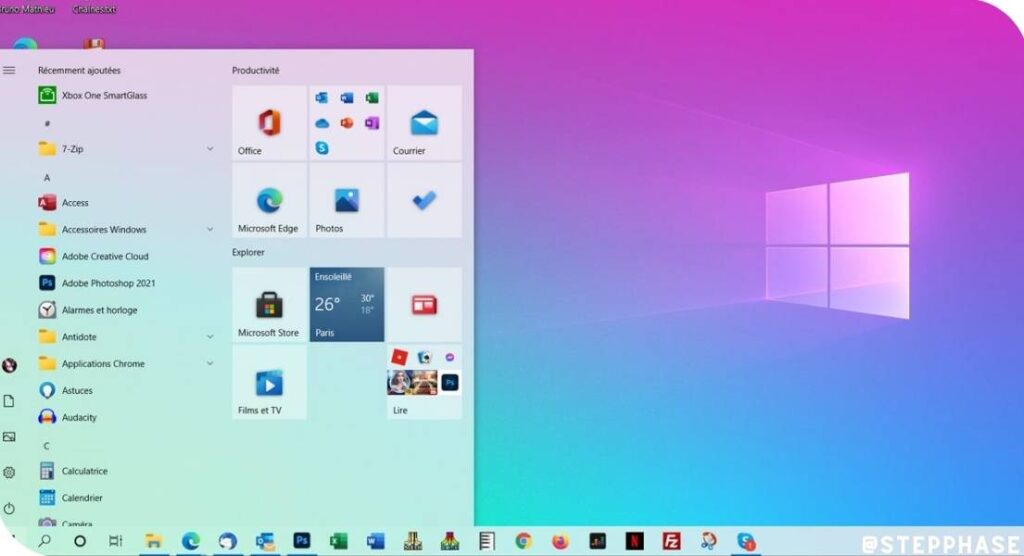The width and height of the screenshot is (1024, 556).
Task: Open Task View on the taskbar
Action: point(116,541)
